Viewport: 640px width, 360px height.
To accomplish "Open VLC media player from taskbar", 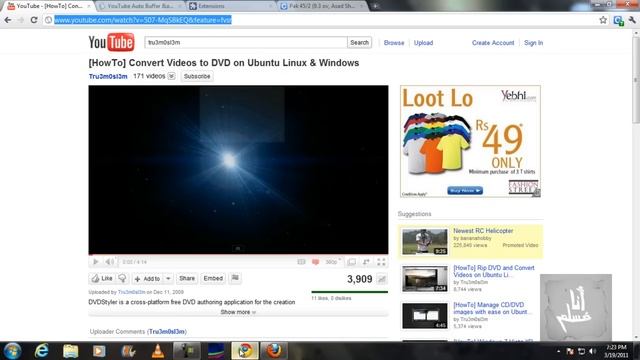I will (x=158, y=351).
